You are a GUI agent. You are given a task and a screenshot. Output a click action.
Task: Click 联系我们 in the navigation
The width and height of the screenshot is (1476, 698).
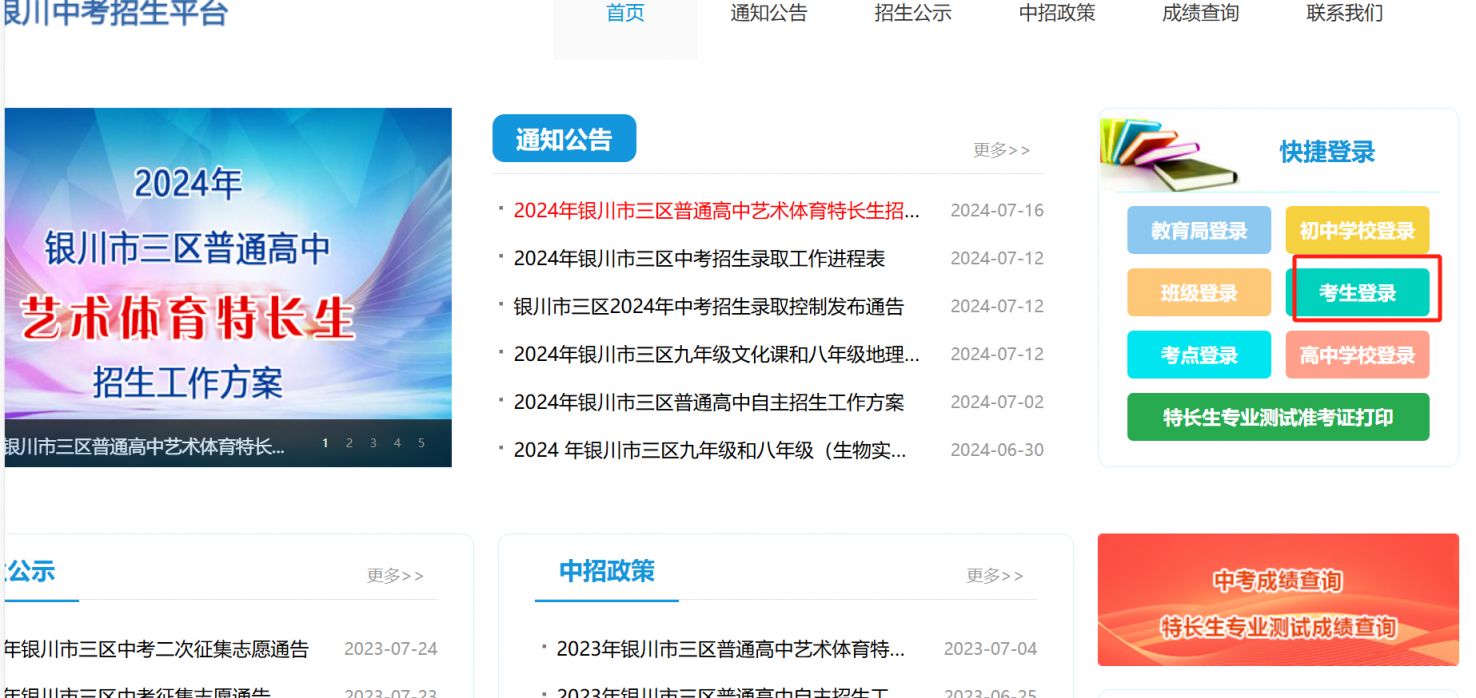1345,14
